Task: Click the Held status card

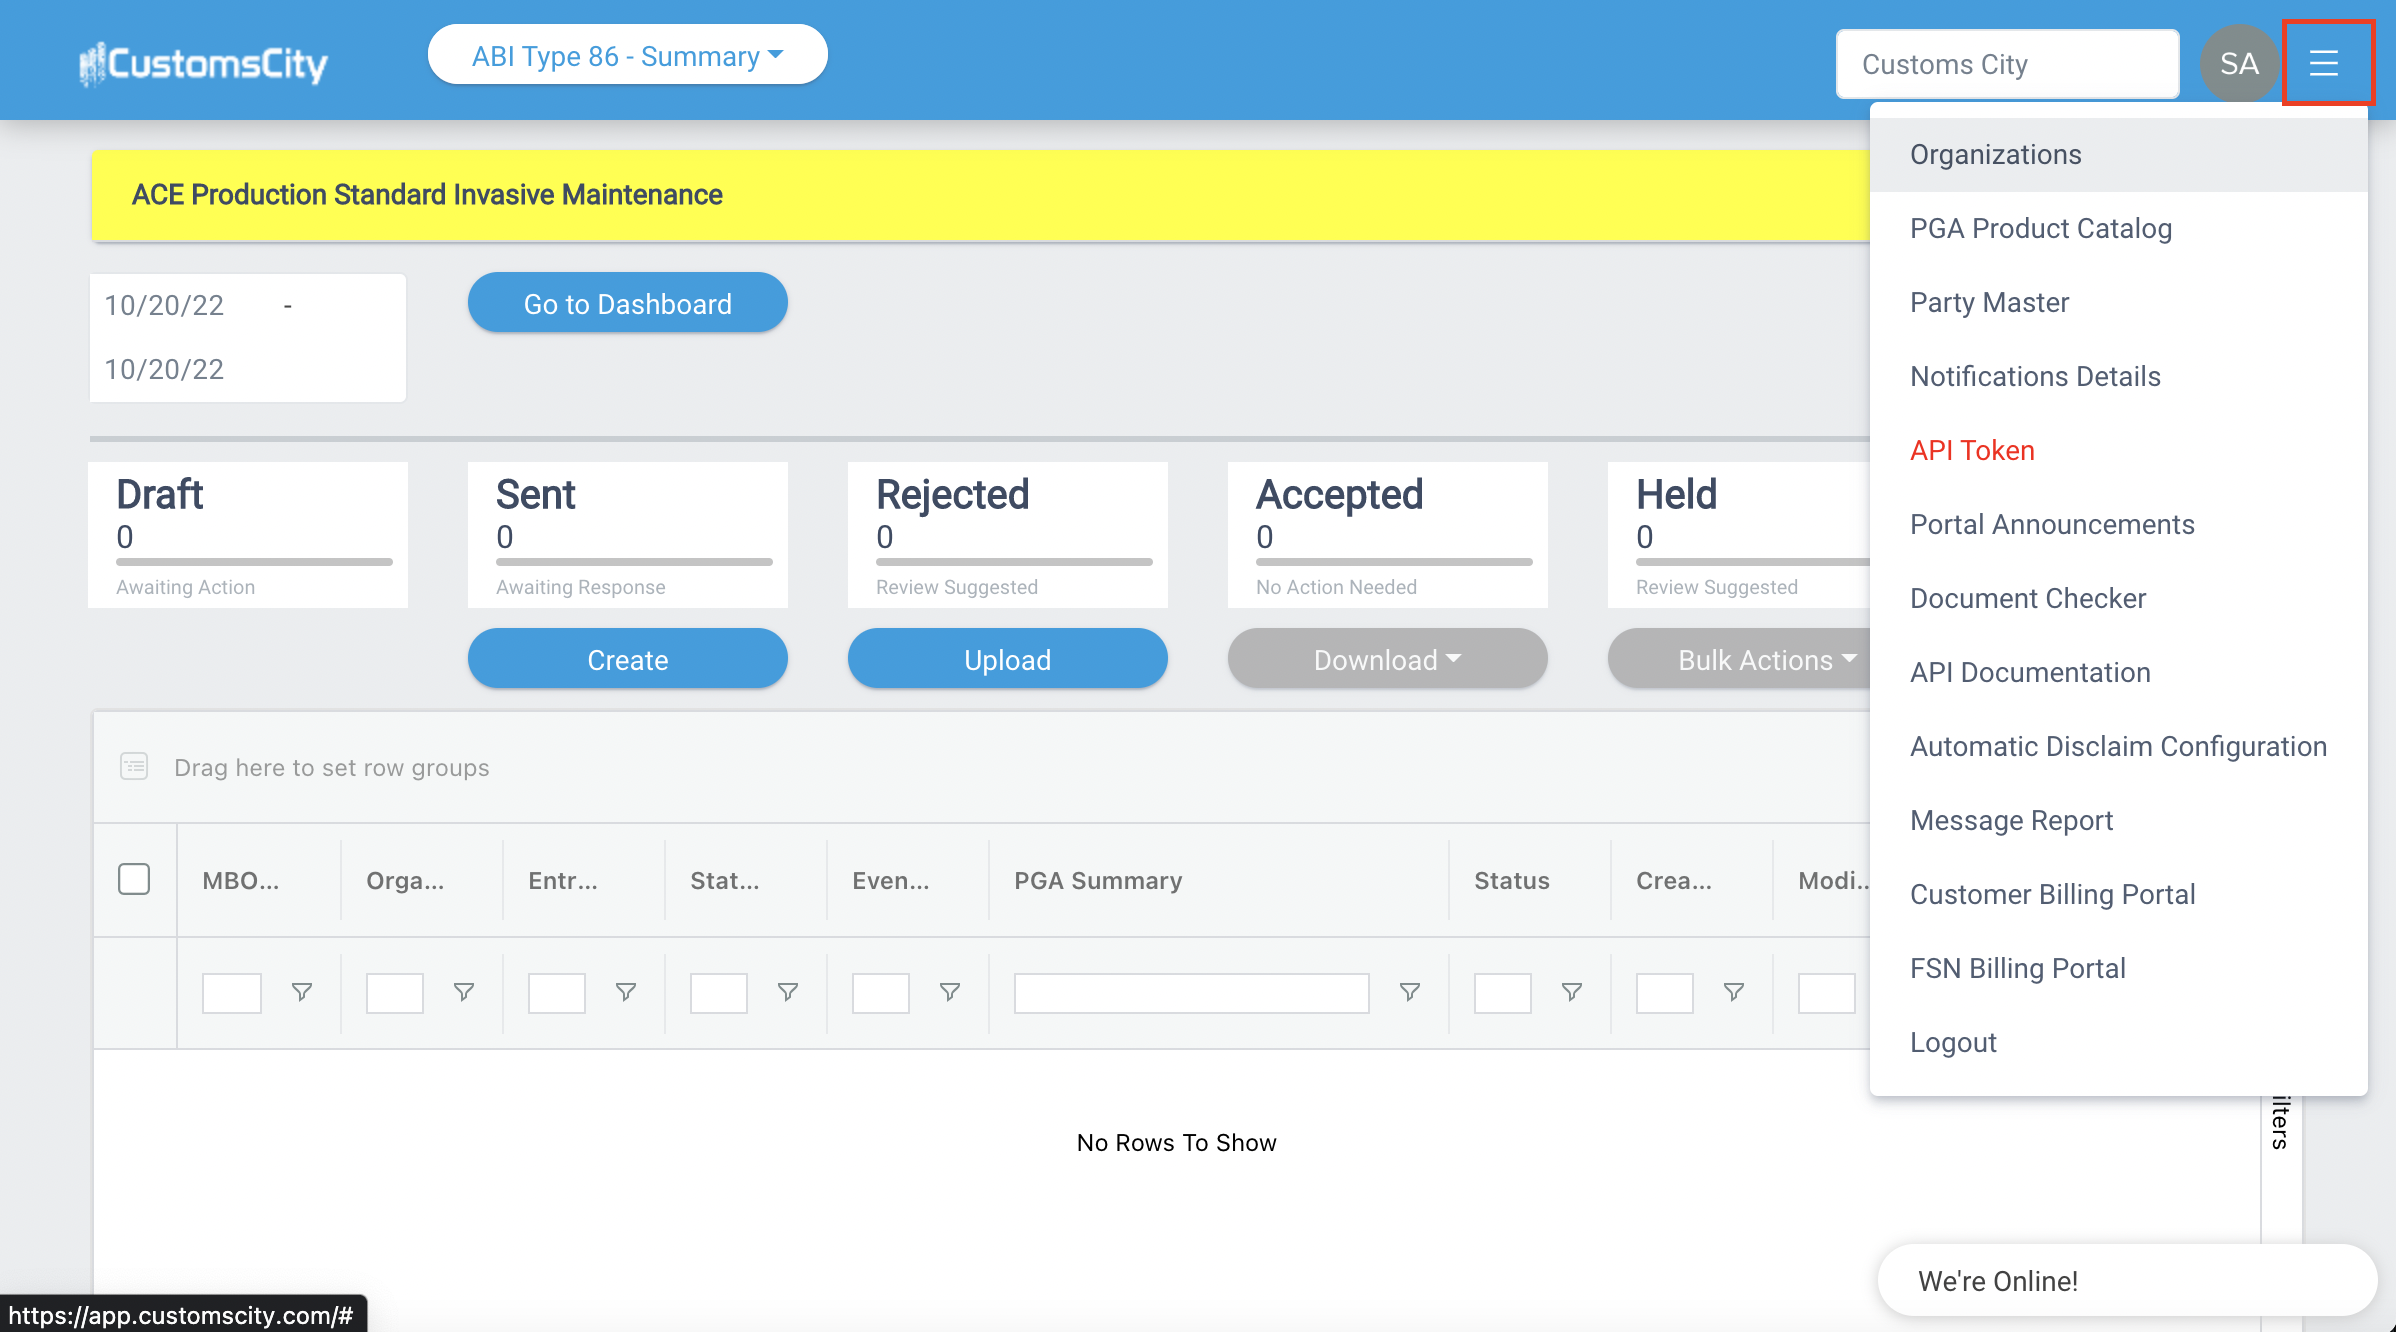Action: (1740, 535)
